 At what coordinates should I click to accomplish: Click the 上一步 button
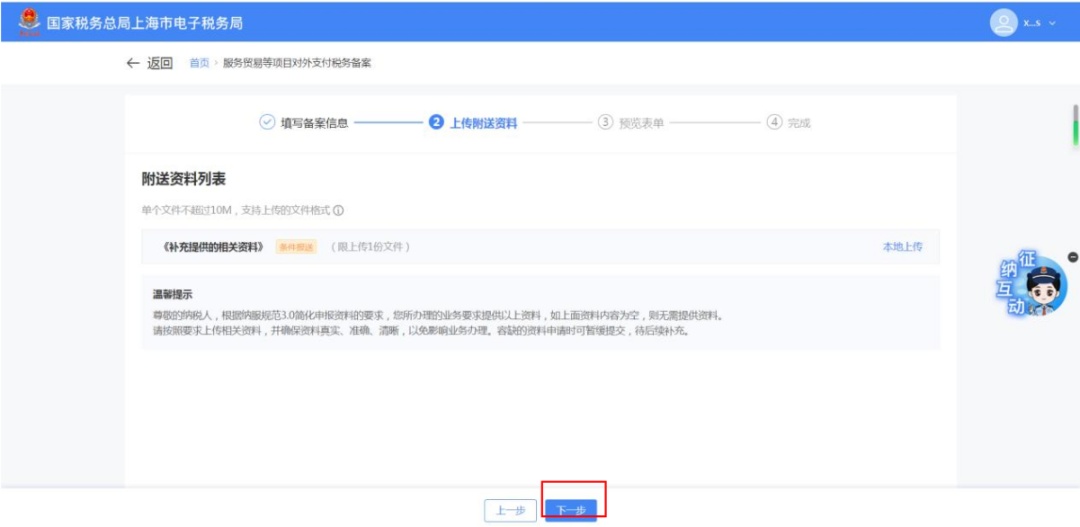510,510
